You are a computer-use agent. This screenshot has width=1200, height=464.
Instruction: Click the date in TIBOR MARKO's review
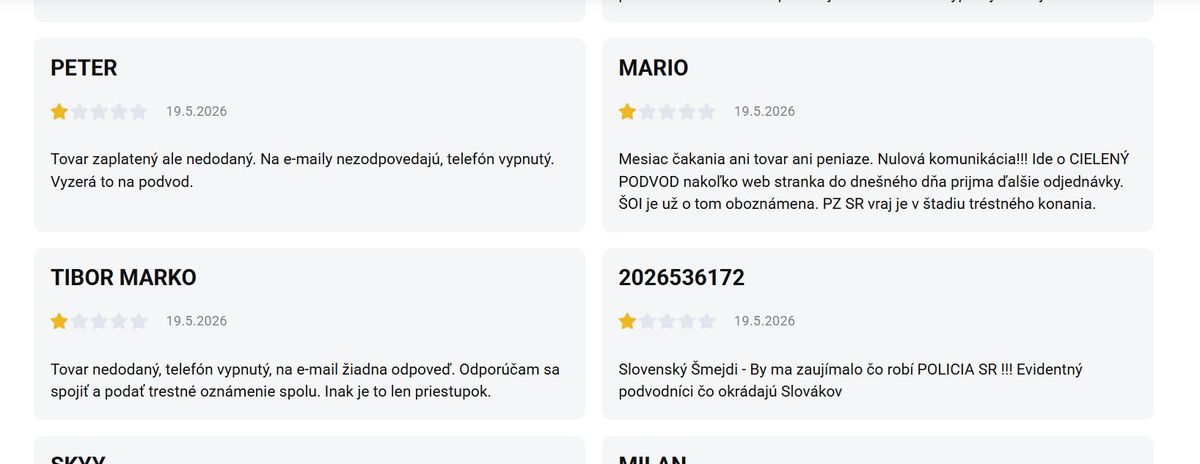point(196,321)
